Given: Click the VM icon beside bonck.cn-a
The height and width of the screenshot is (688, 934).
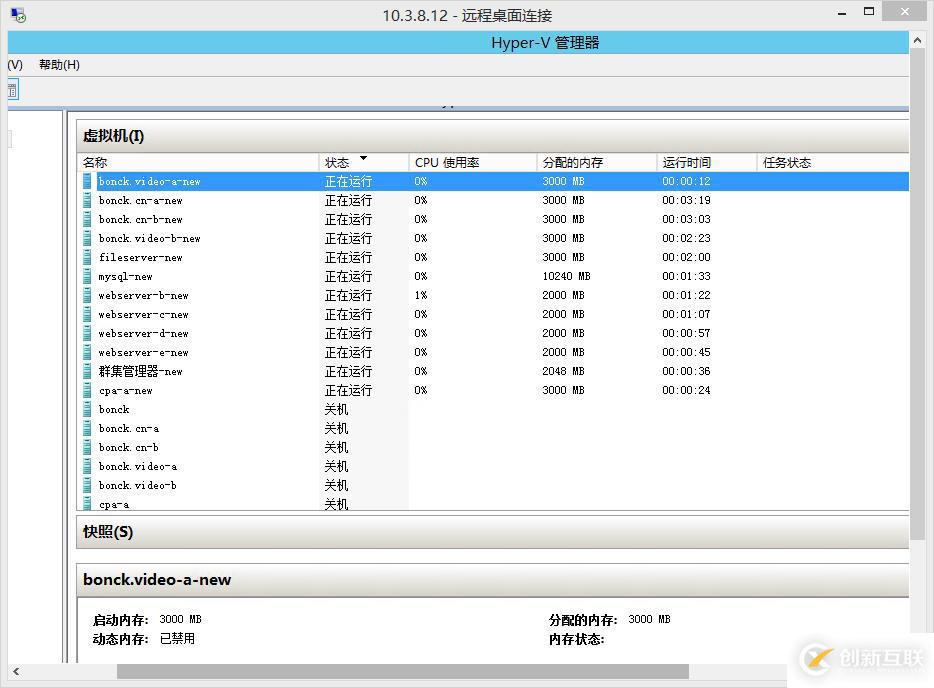Looking at the screenshot, I should 88,429.
